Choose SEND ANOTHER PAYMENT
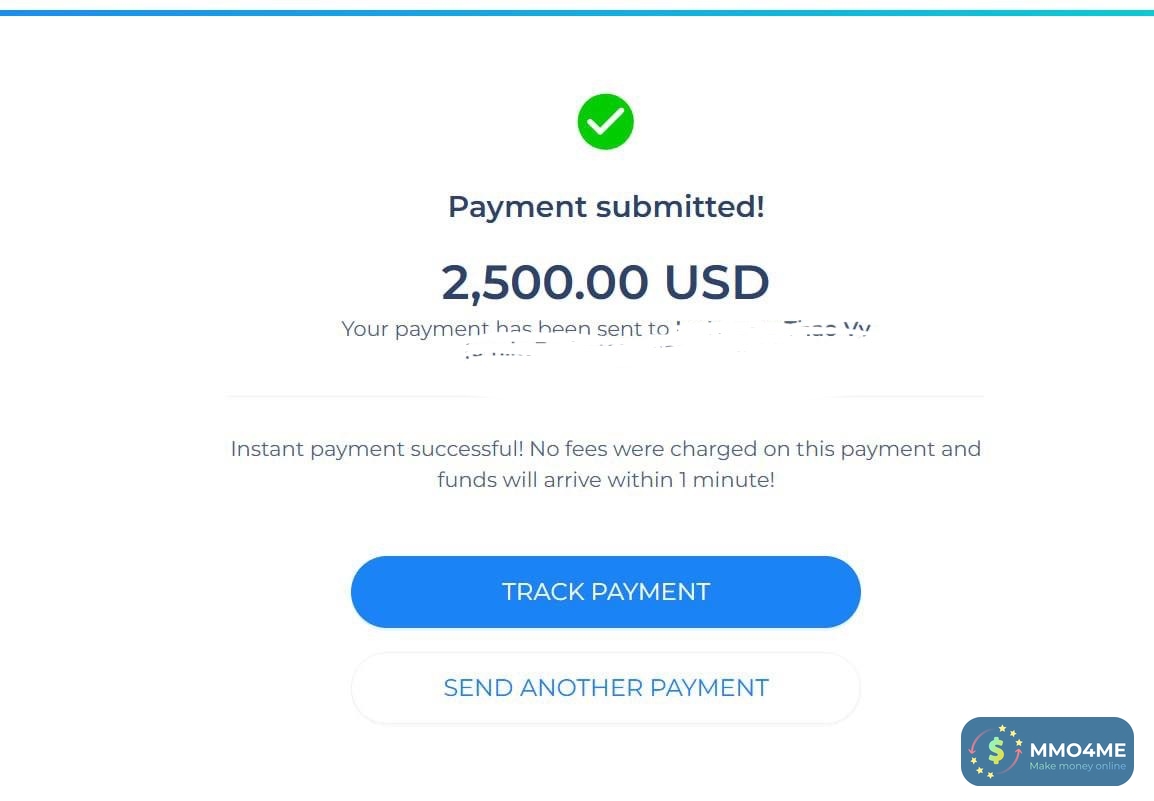Viewport: 1154px width, 801px height. (605, 688)
